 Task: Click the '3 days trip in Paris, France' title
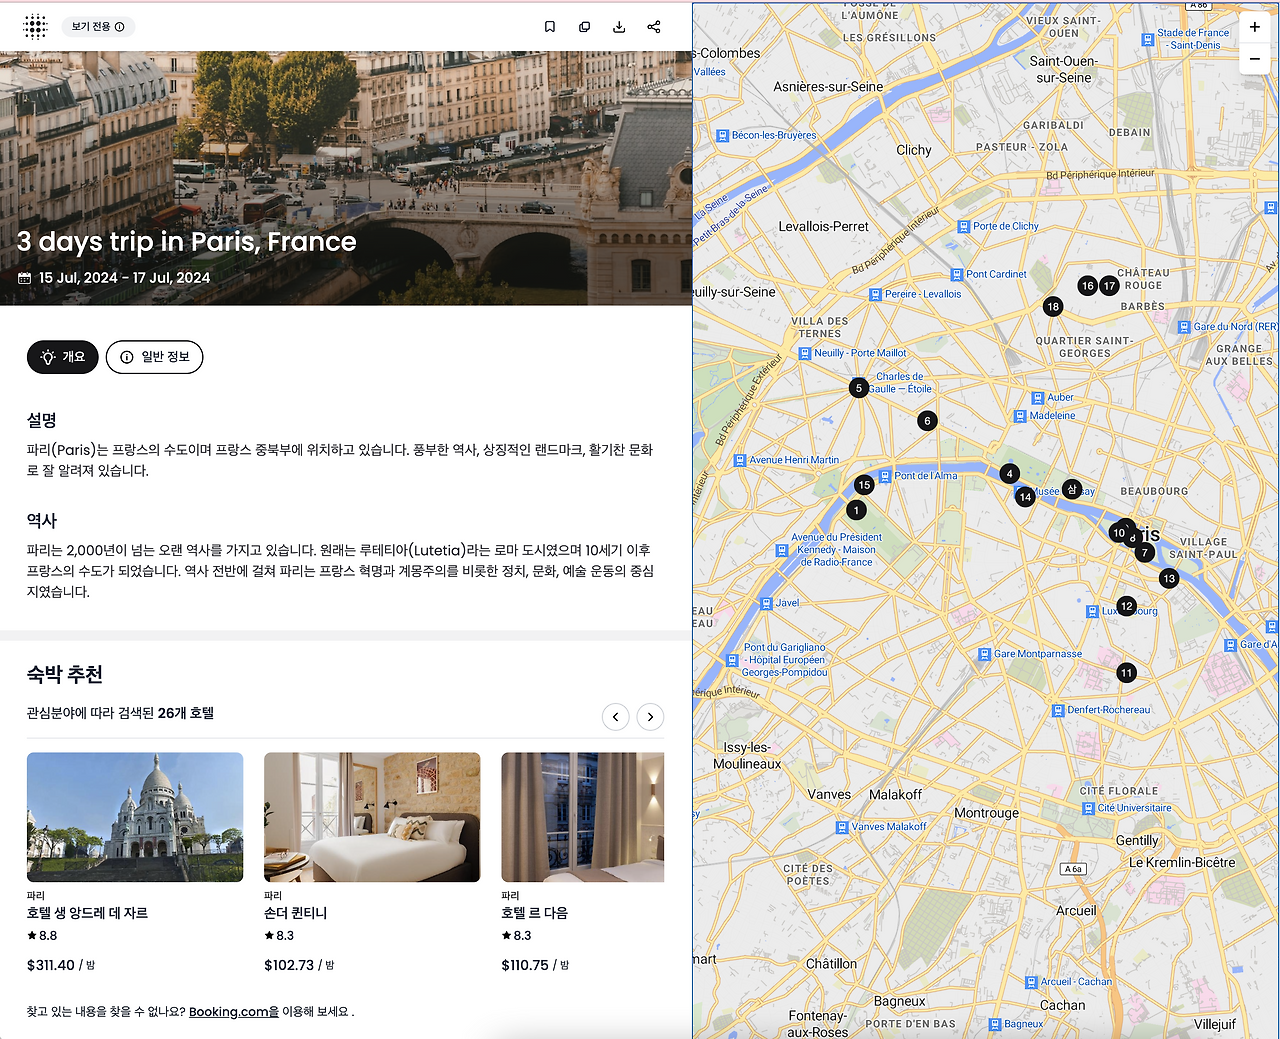[x=187, y=242]
